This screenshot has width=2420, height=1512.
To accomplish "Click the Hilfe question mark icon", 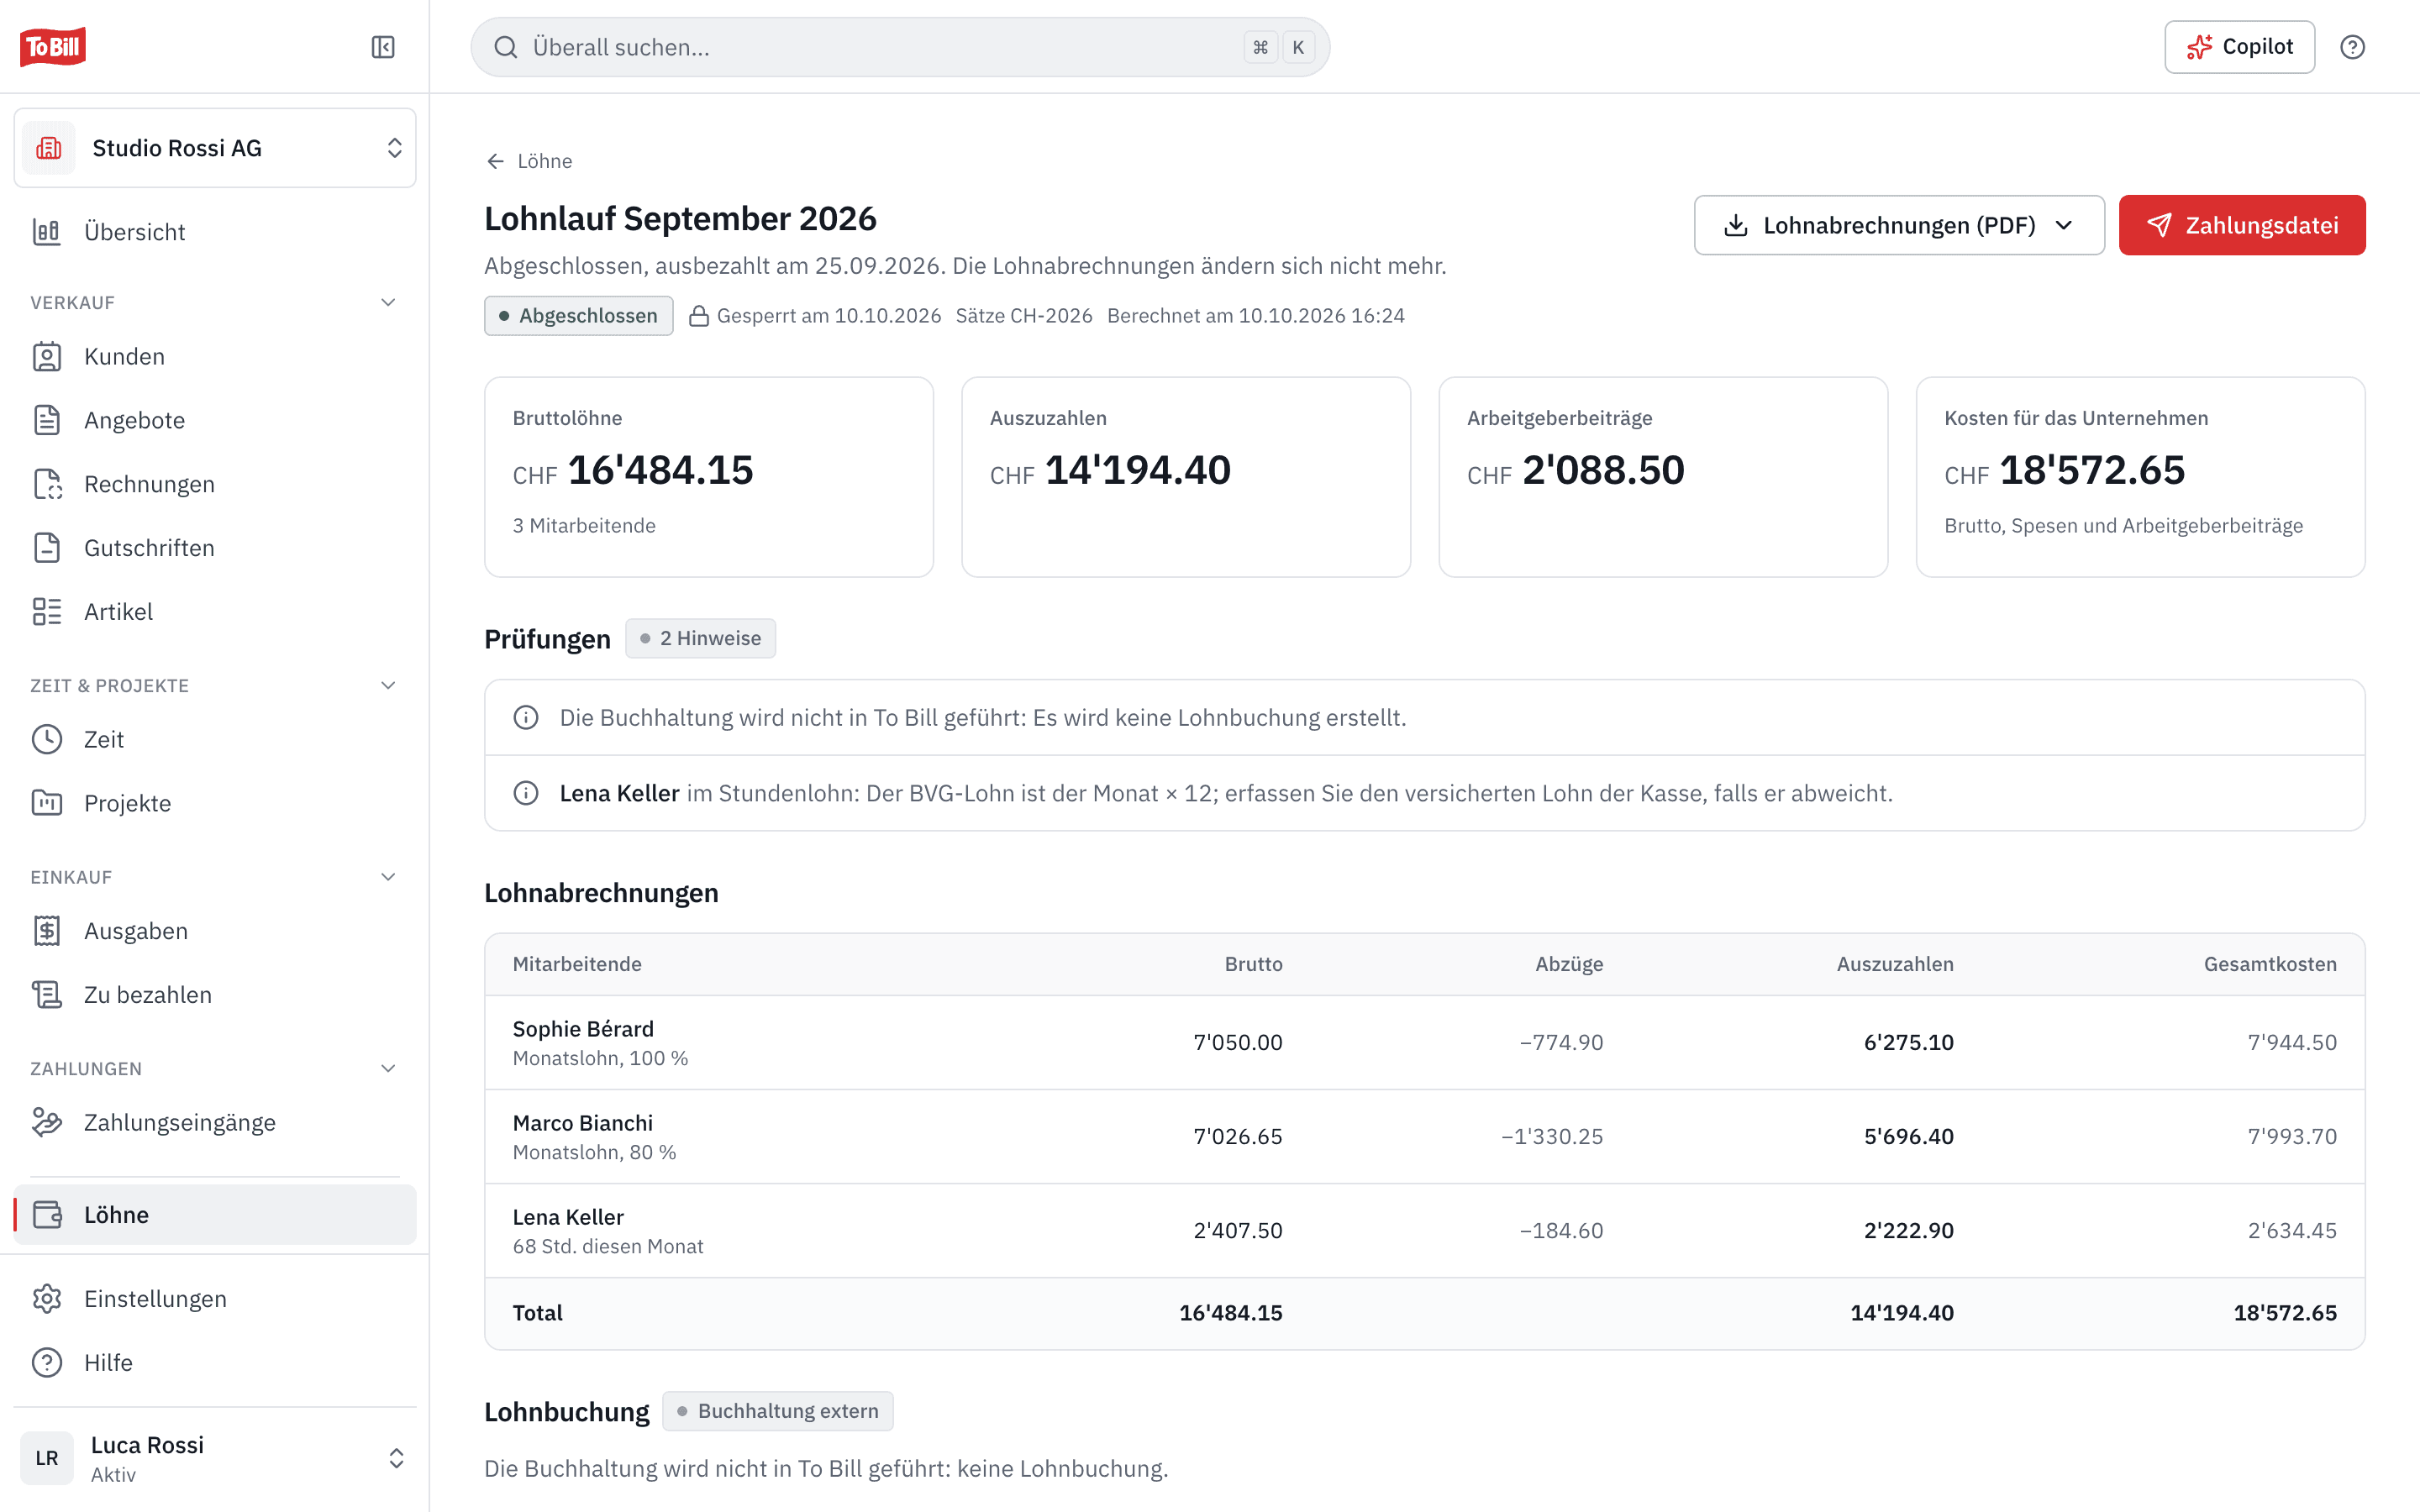I will [x=47, y=1363].
